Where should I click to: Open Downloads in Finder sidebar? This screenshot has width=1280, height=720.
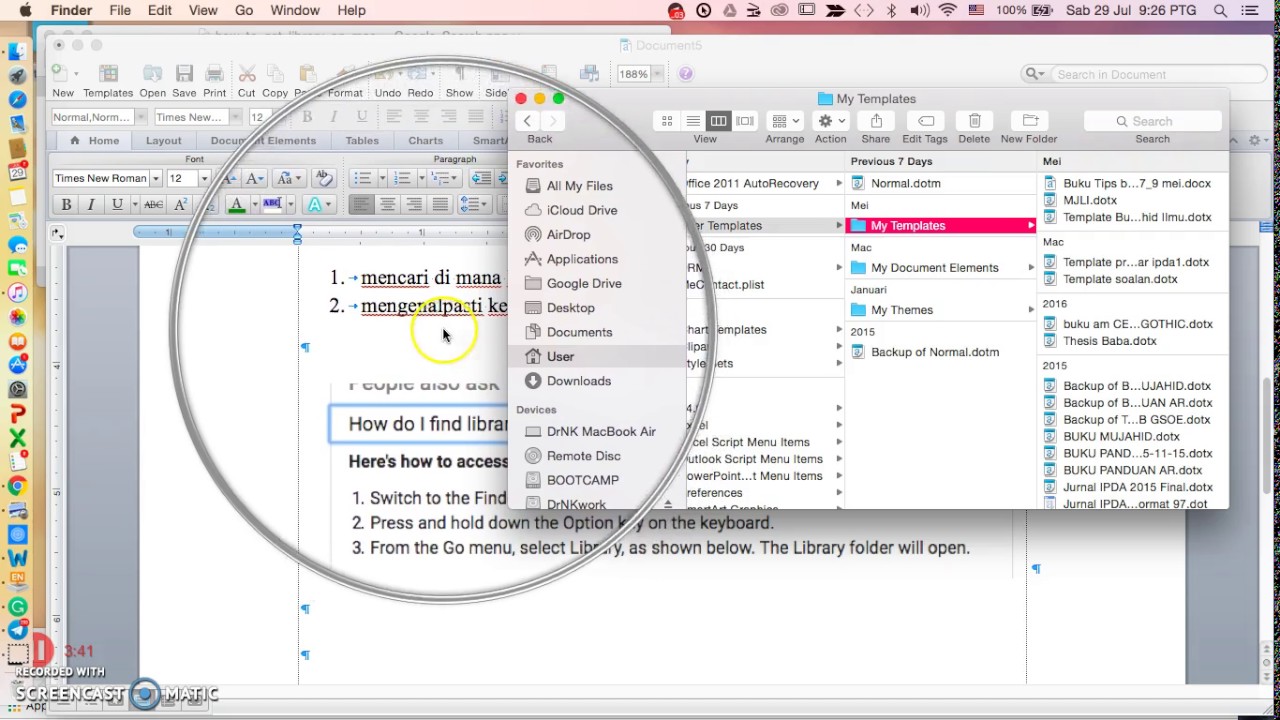tap(578, 381)
